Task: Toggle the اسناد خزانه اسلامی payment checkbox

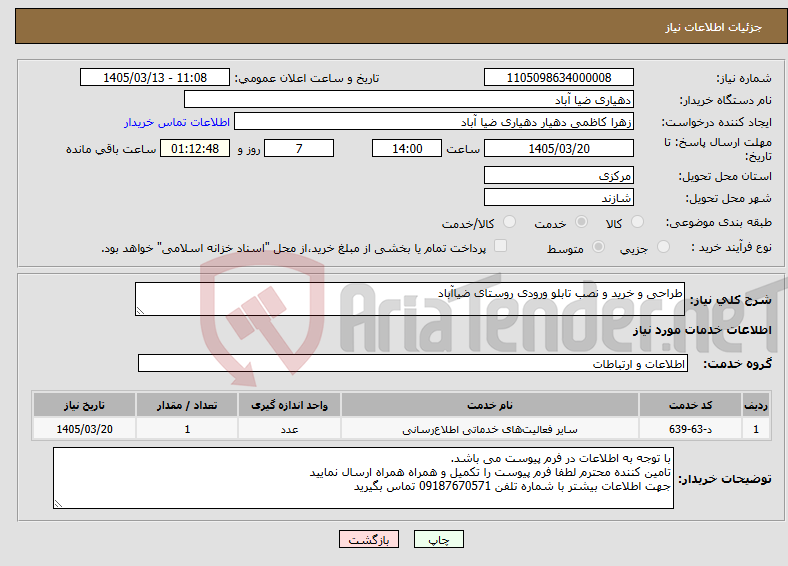Action: pos(501,246)
